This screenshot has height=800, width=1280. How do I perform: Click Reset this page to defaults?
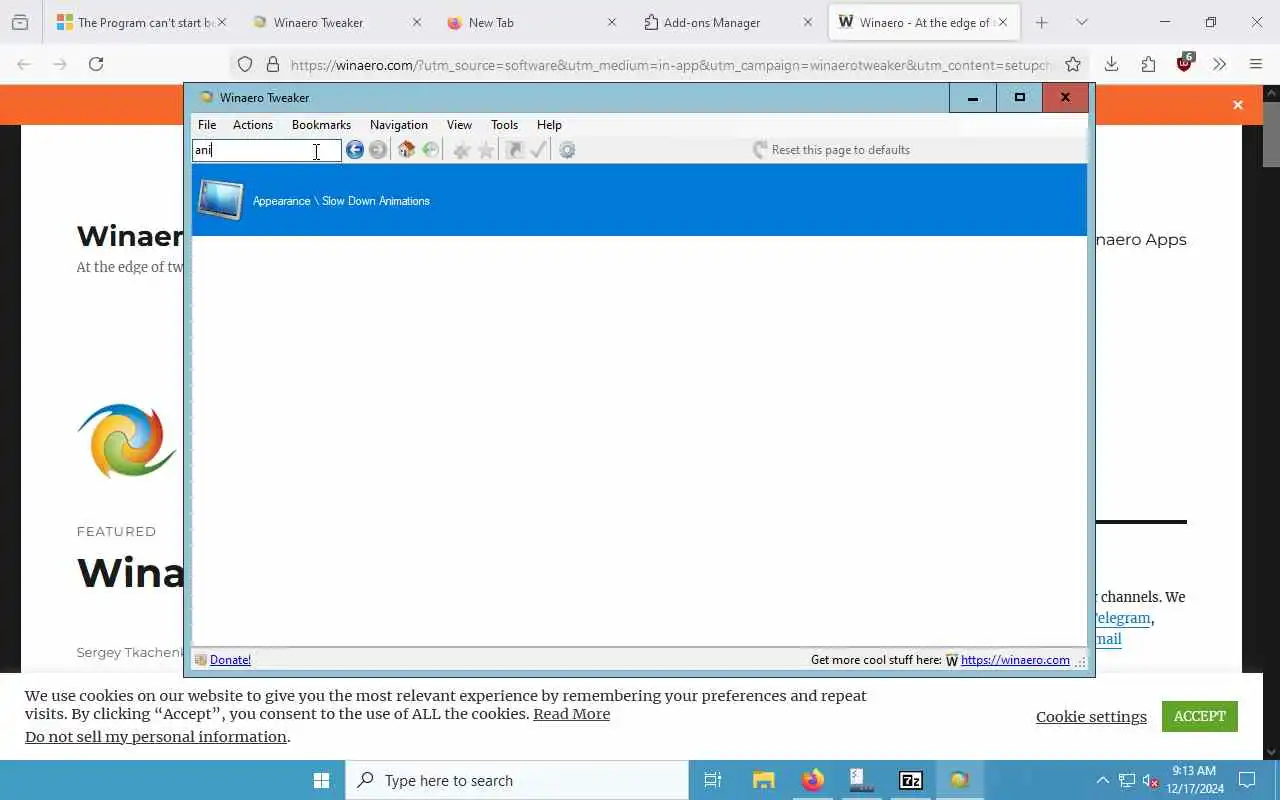click(x=831, y=150)
